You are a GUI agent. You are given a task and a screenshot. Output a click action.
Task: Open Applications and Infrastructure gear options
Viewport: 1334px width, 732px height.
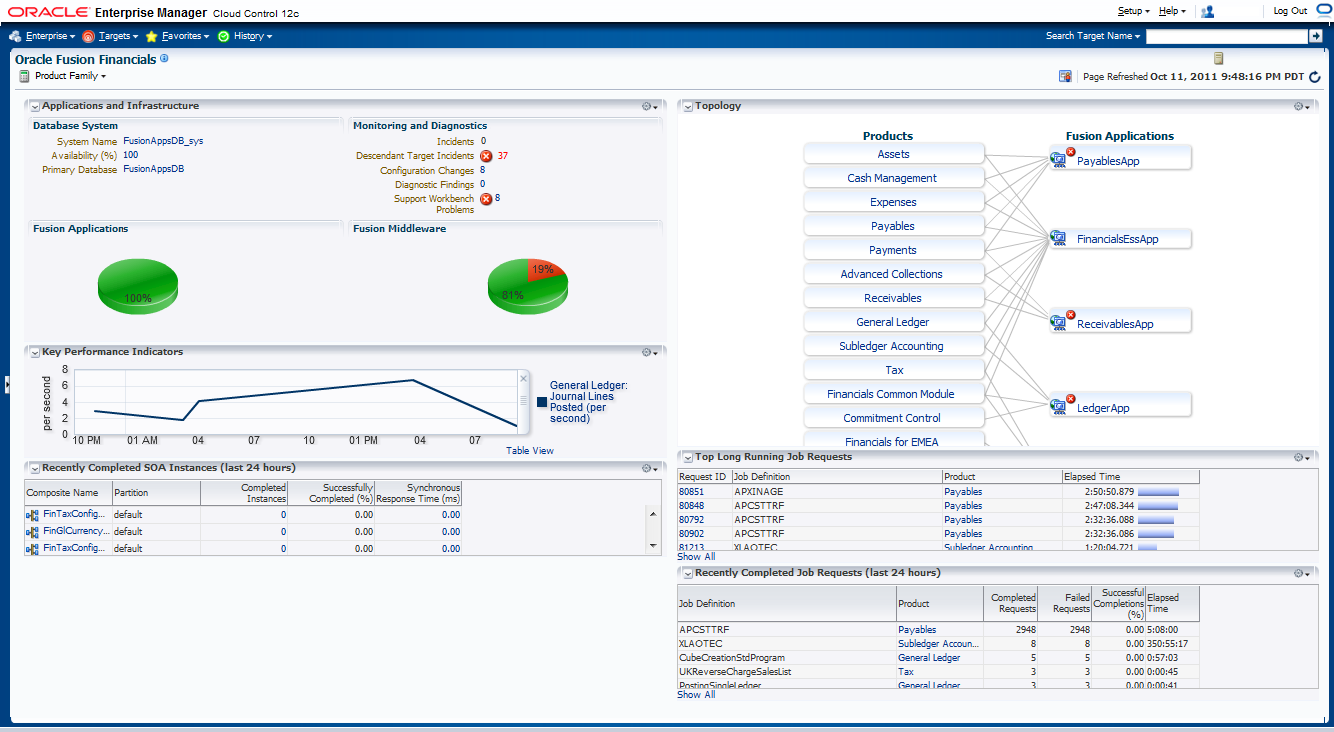pyautogui.click(x=650, y=106)
